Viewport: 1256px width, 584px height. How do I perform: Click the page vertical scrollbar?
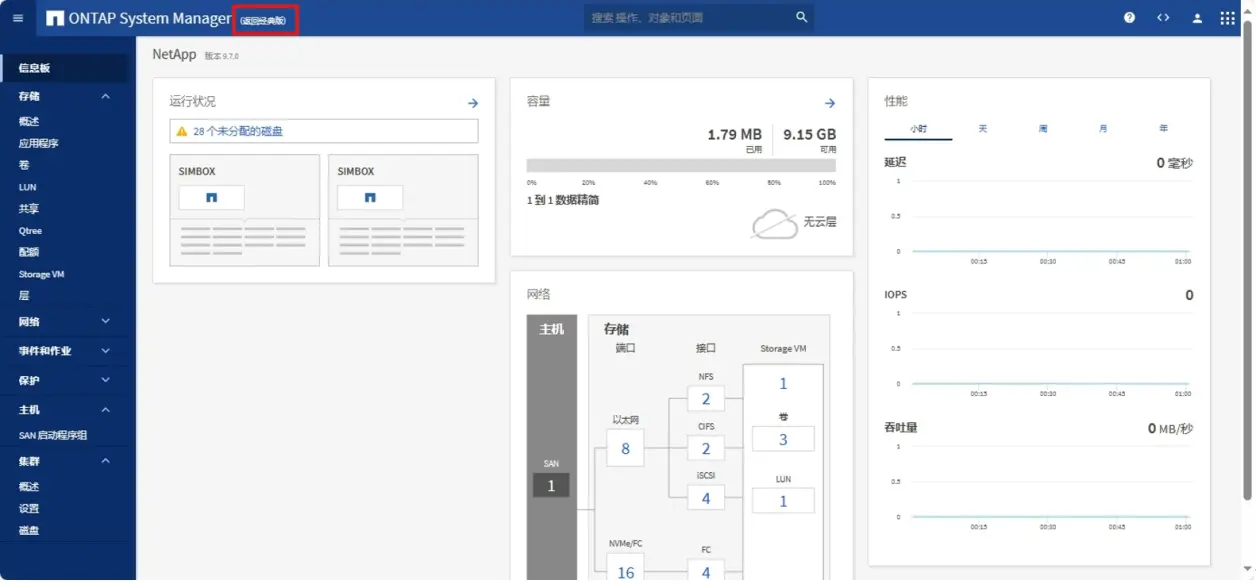pos(1247,260)
